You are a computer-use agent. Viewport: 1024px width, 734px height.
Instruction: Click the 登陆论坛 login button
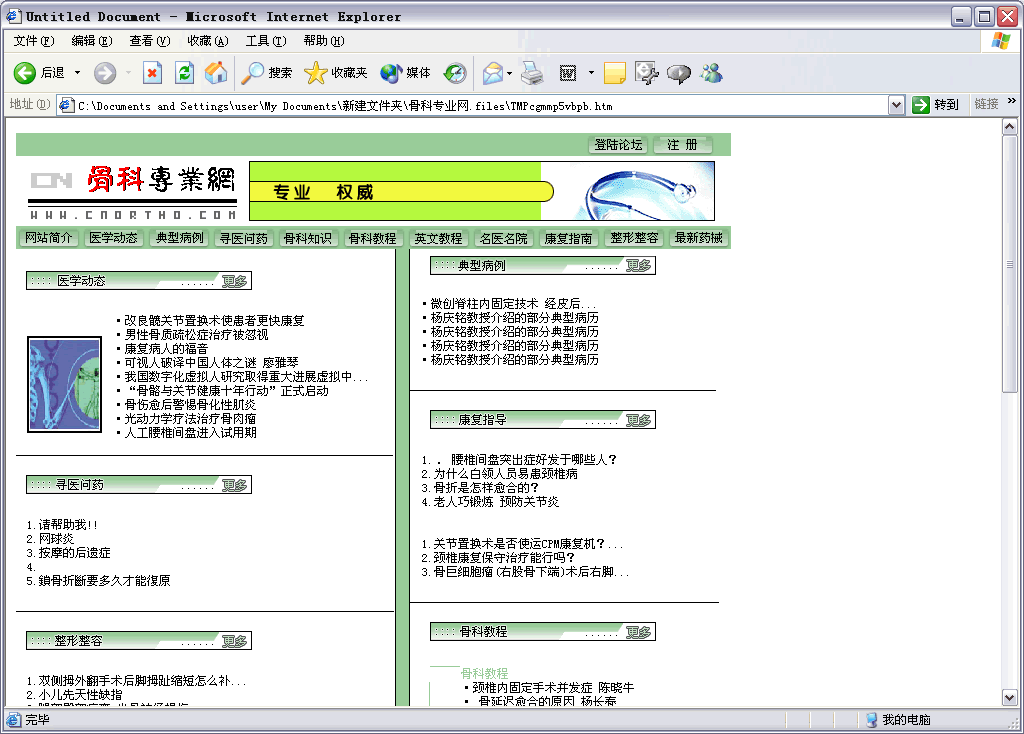(618, 145)
